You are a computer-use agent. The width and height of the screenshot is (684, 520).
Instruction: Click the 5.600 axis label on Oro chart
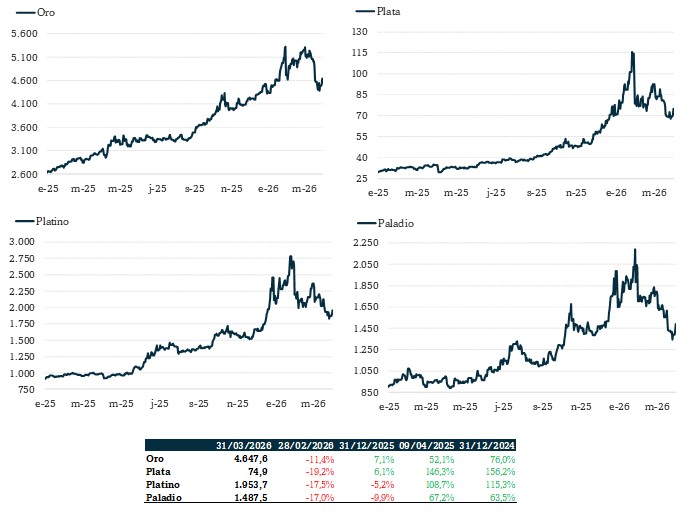[x=23, y=33]
